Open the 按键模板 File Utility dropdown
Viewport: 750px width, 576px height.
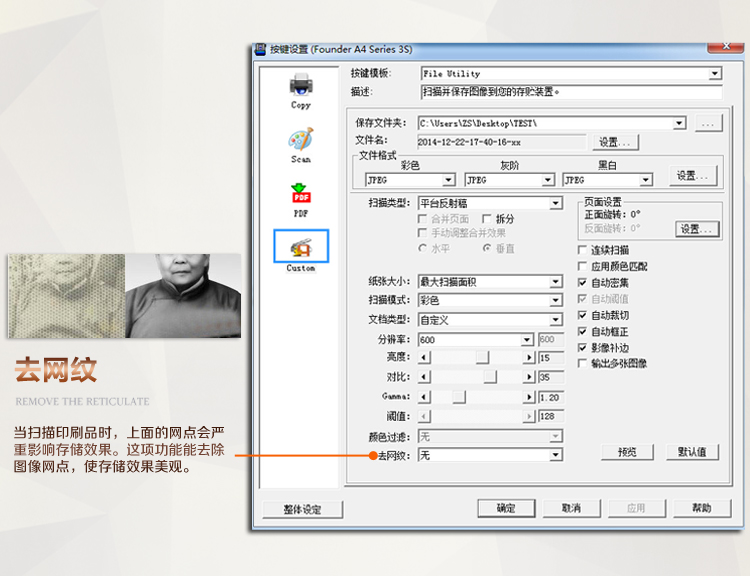pyautogui.click(x=714, y=74)
